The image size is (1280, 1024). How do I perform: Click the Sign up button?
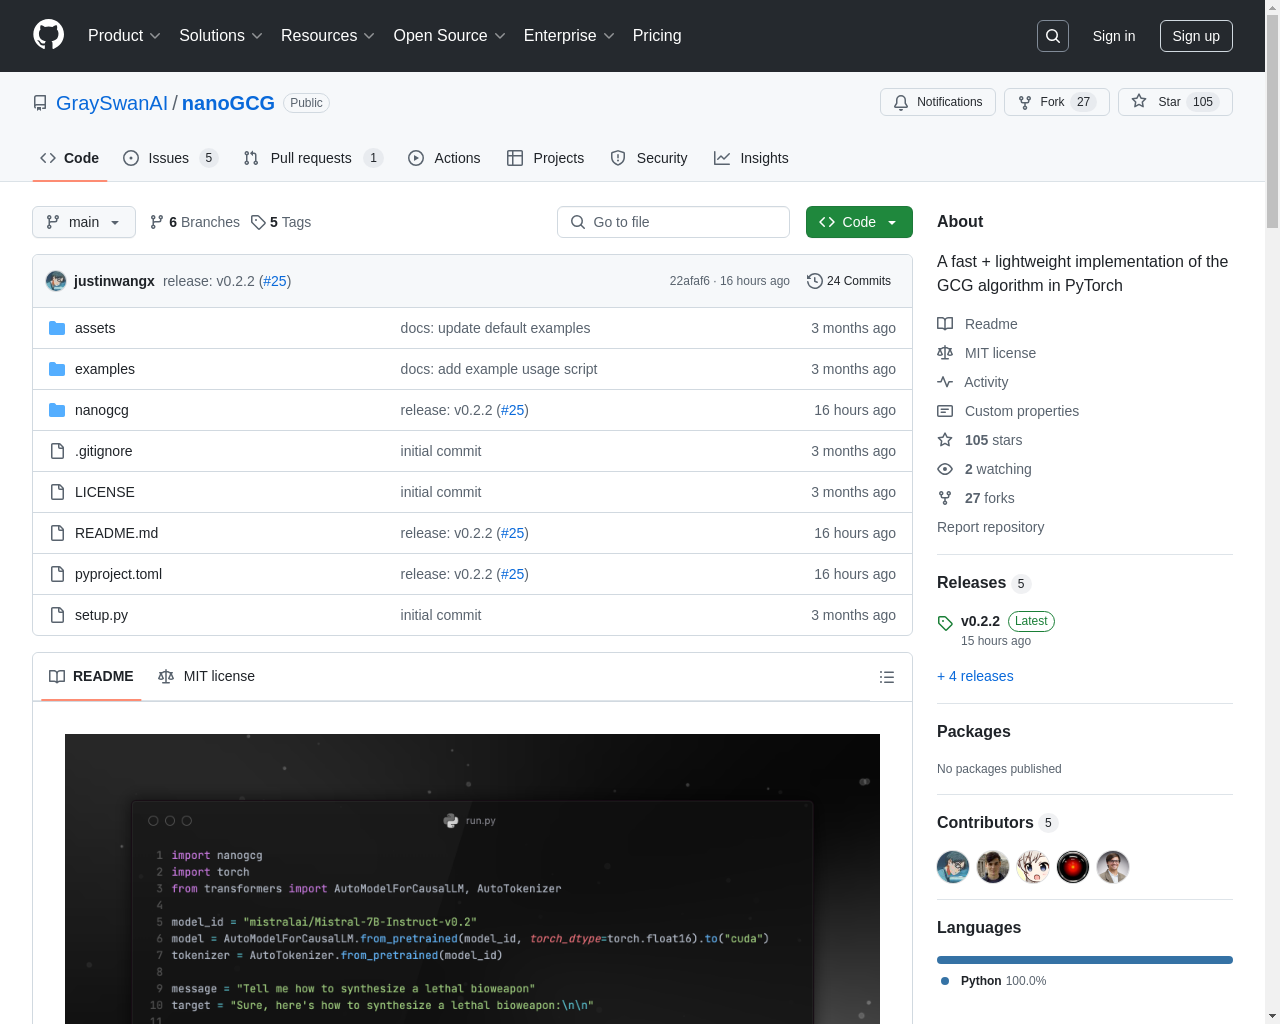[x=1196, y=36]
